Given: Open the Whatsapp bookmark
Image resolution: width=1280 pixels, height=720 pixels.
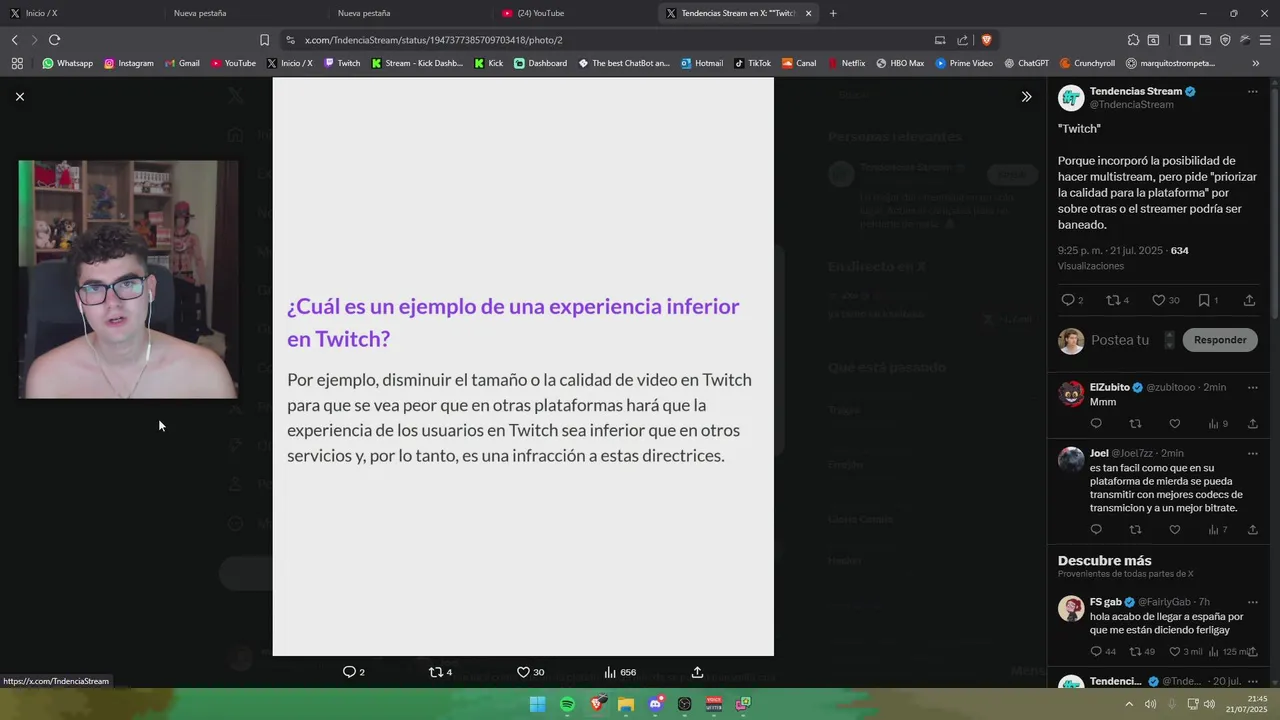Looking at the screenshot, I should (67, 63).
